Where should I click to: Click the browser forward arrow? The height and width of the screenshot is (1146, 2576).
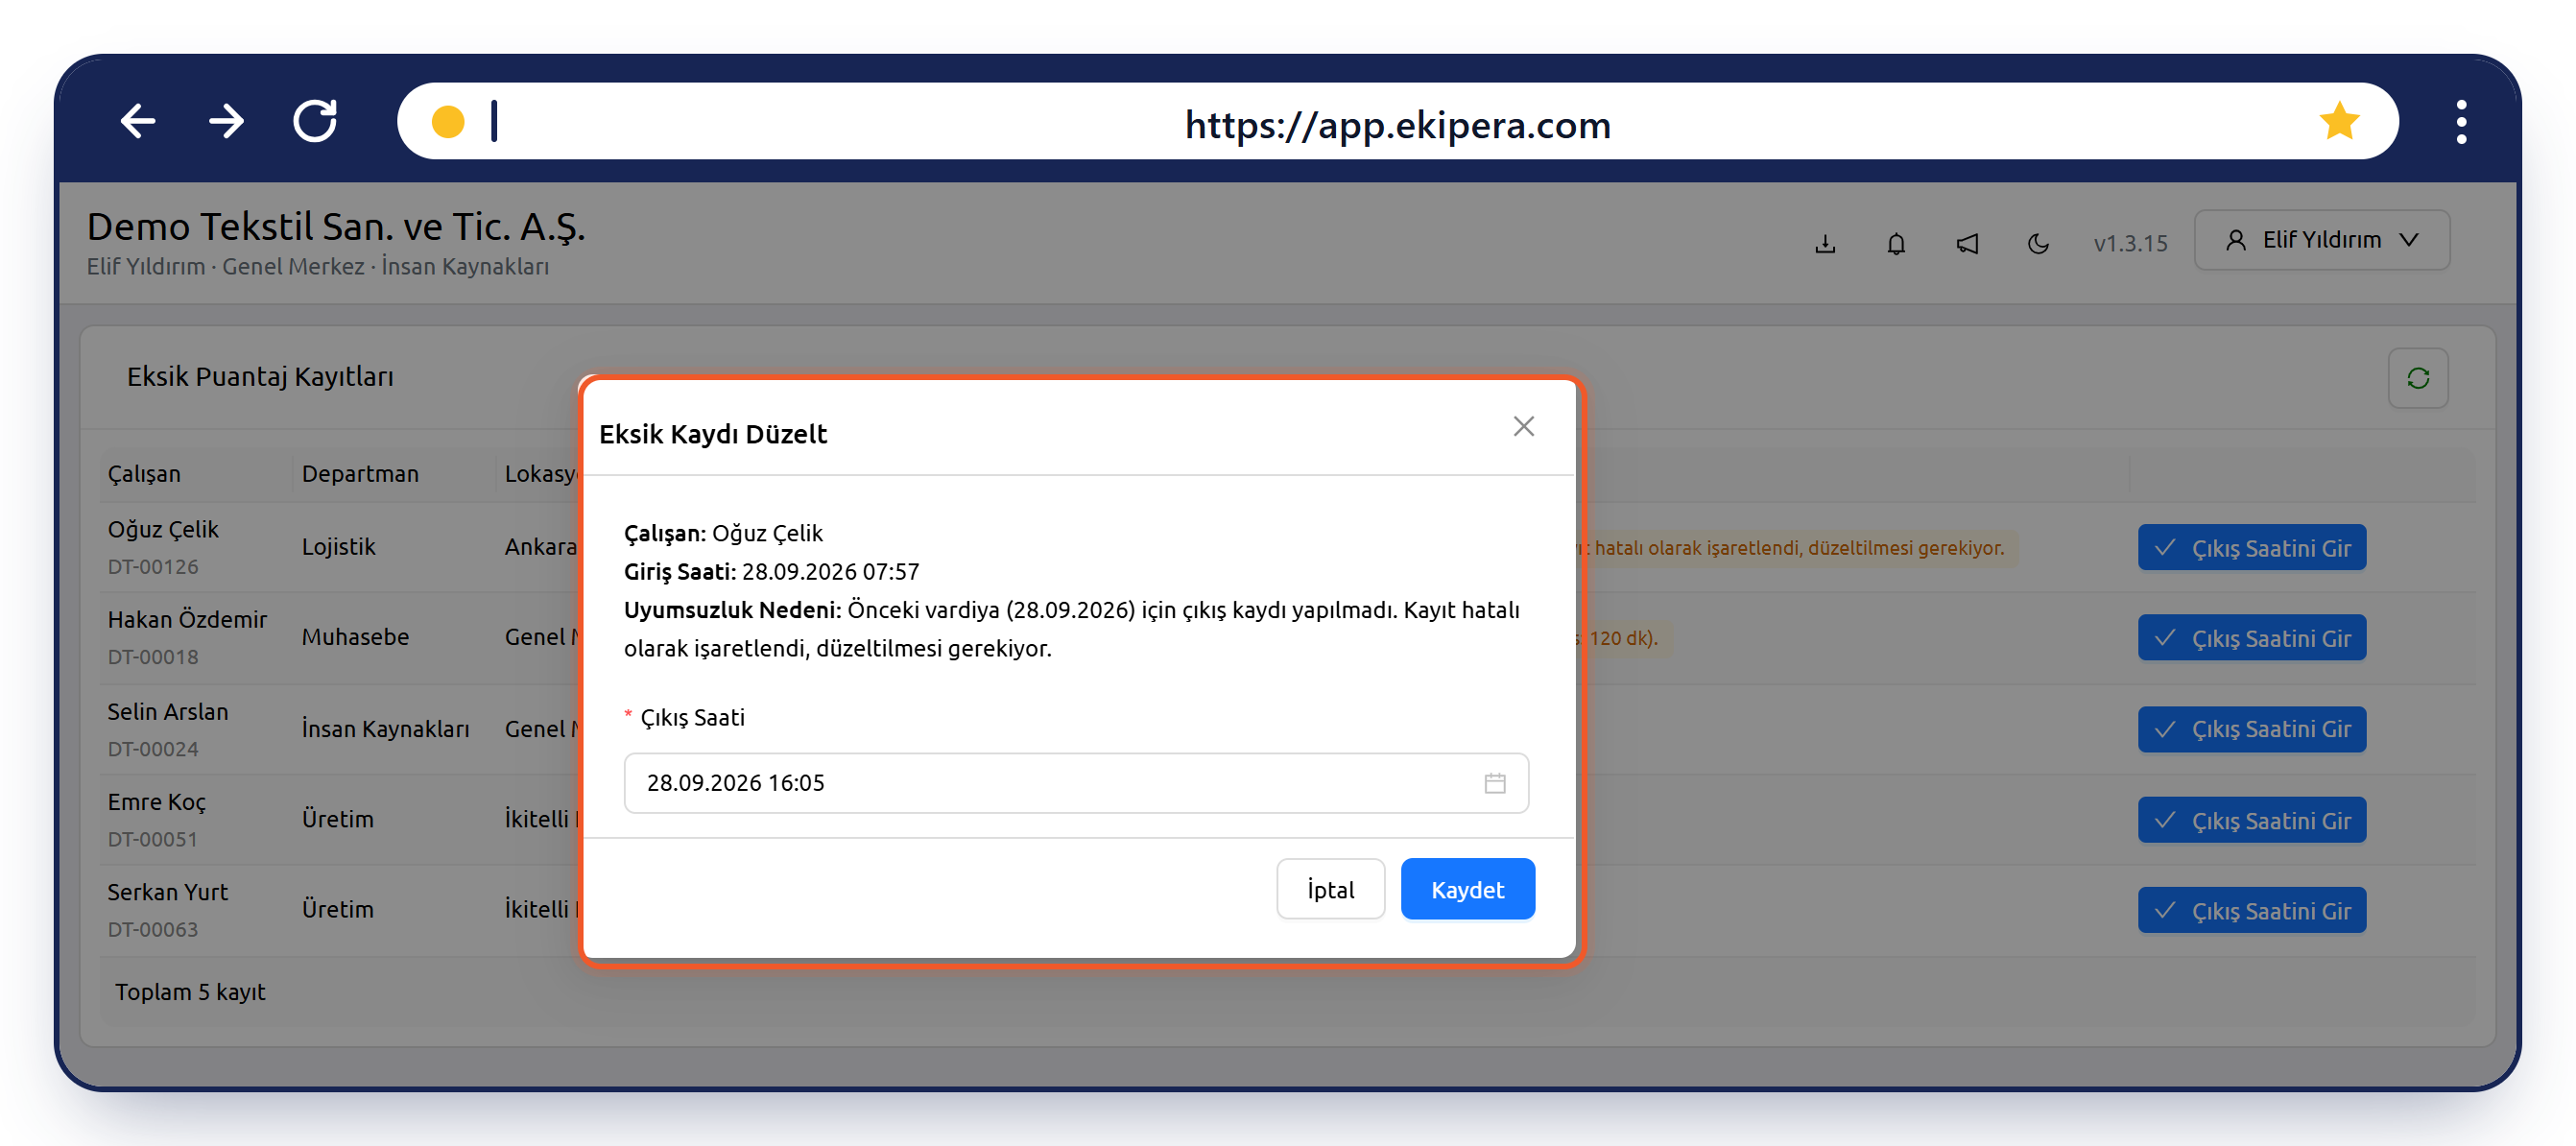[x=227, y=121]
